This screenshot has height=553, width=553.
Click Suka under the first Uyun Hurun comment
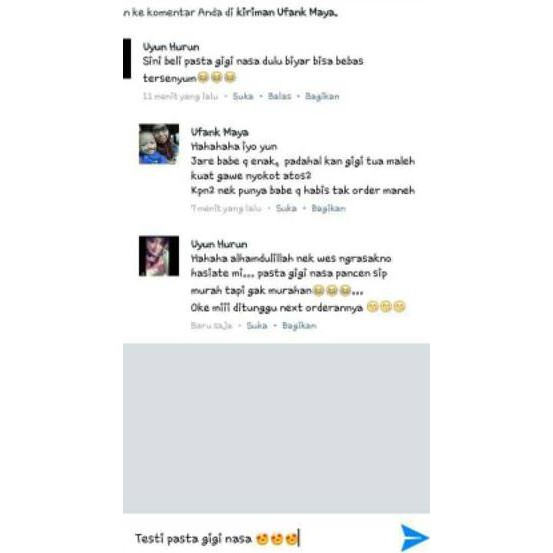click(243, 96)
